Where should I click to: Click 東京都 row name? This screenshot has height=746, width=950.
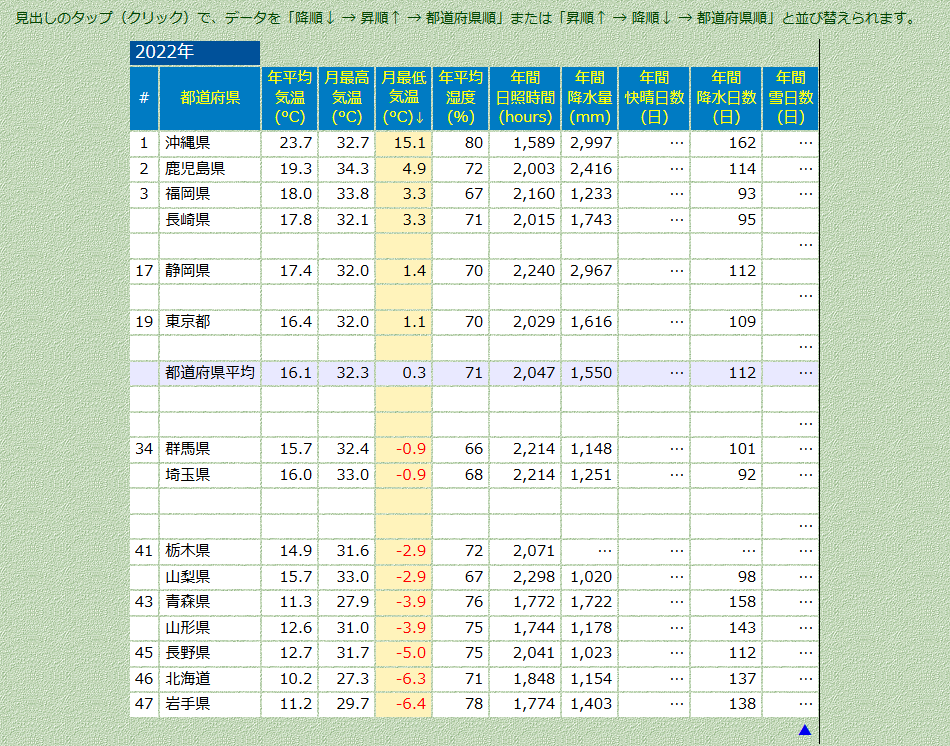click(x=187, y=322)
